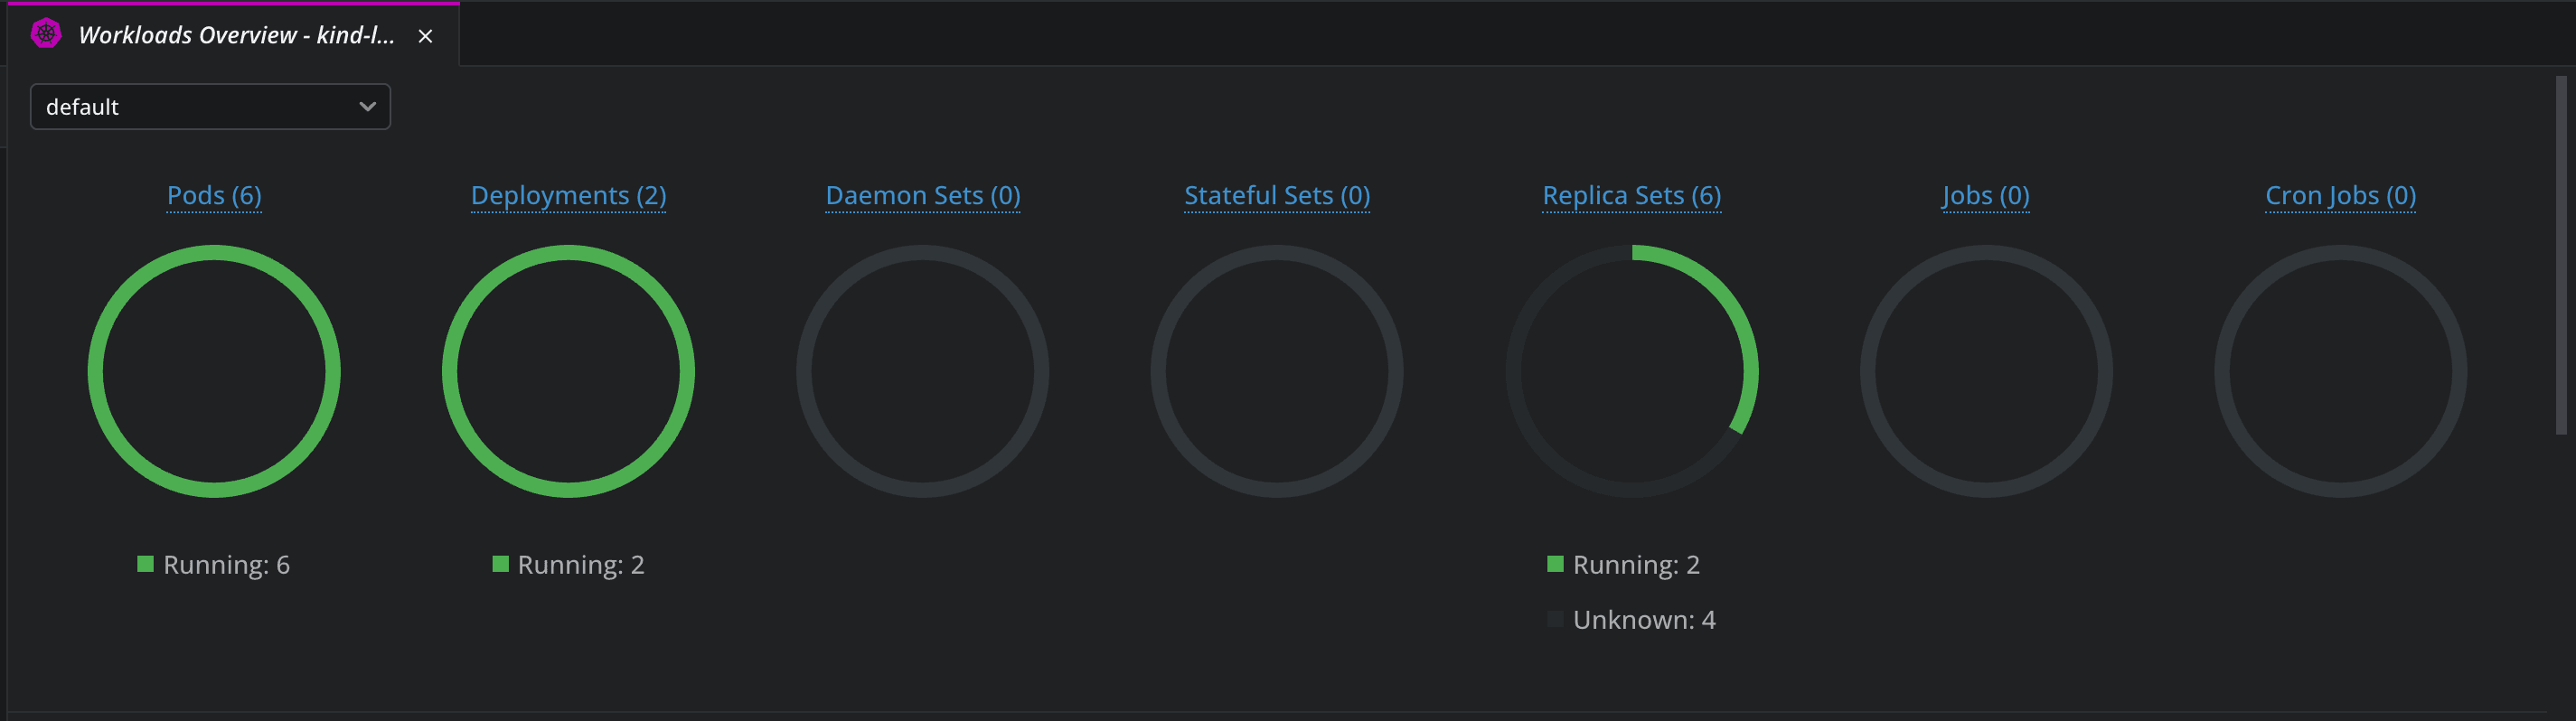Close the Workloads Overview tab

427,36
